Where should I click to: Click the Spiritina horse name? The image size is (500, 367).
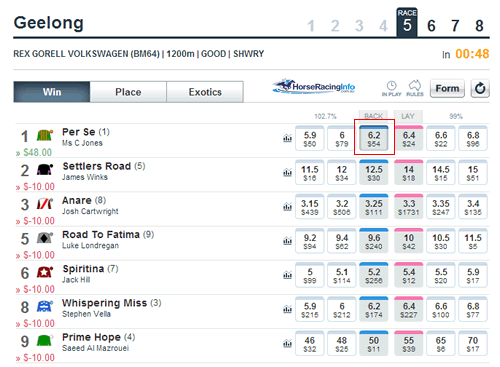coord(83,269)
